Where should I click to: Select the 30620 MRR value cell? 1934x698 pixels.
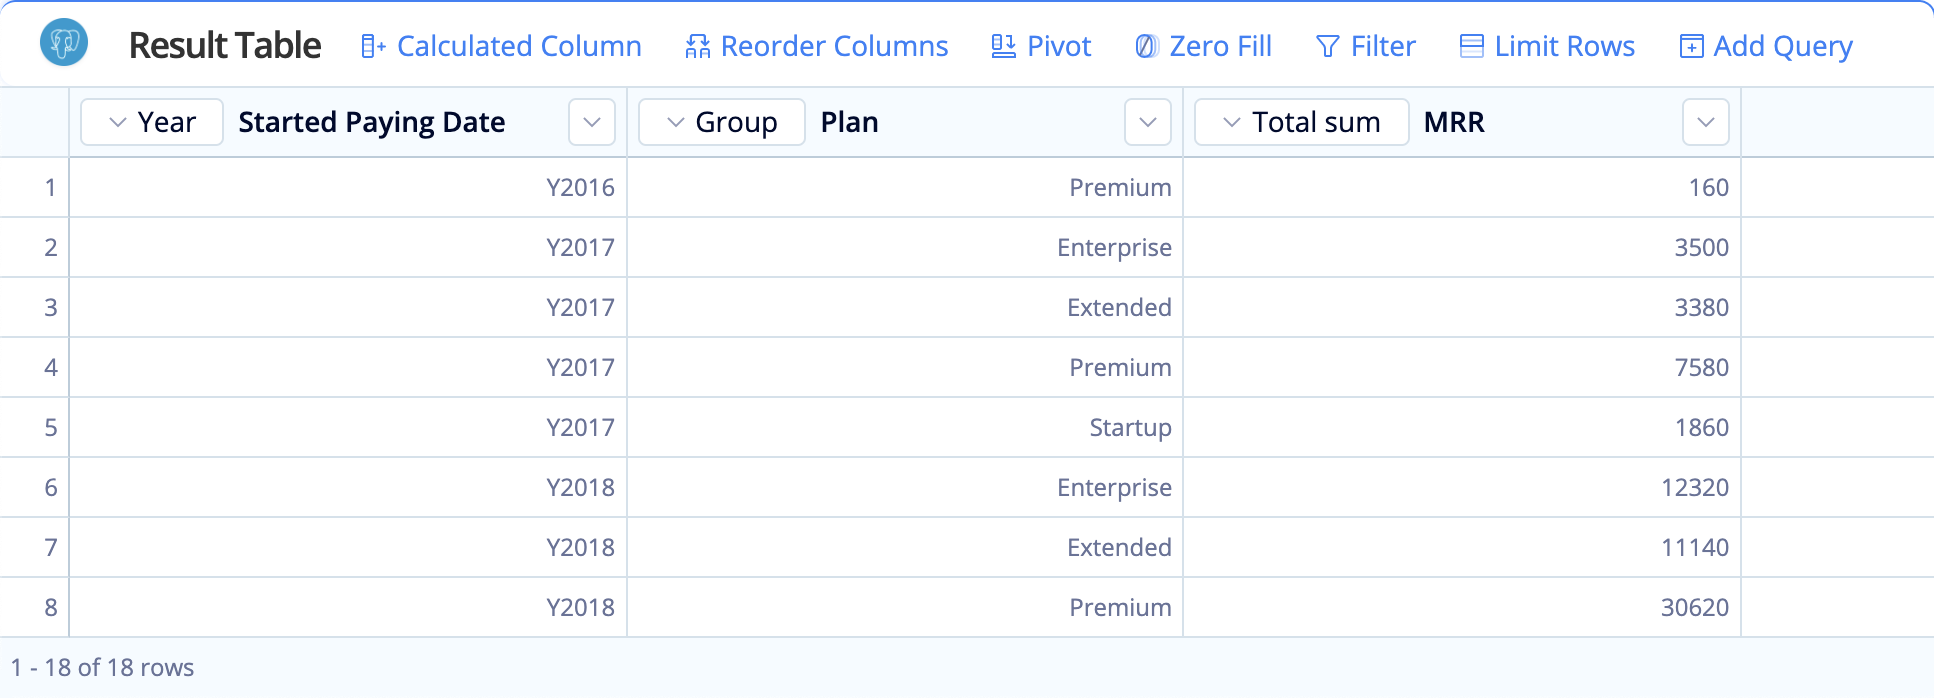pyautogui.click(x=1694, y=607)
